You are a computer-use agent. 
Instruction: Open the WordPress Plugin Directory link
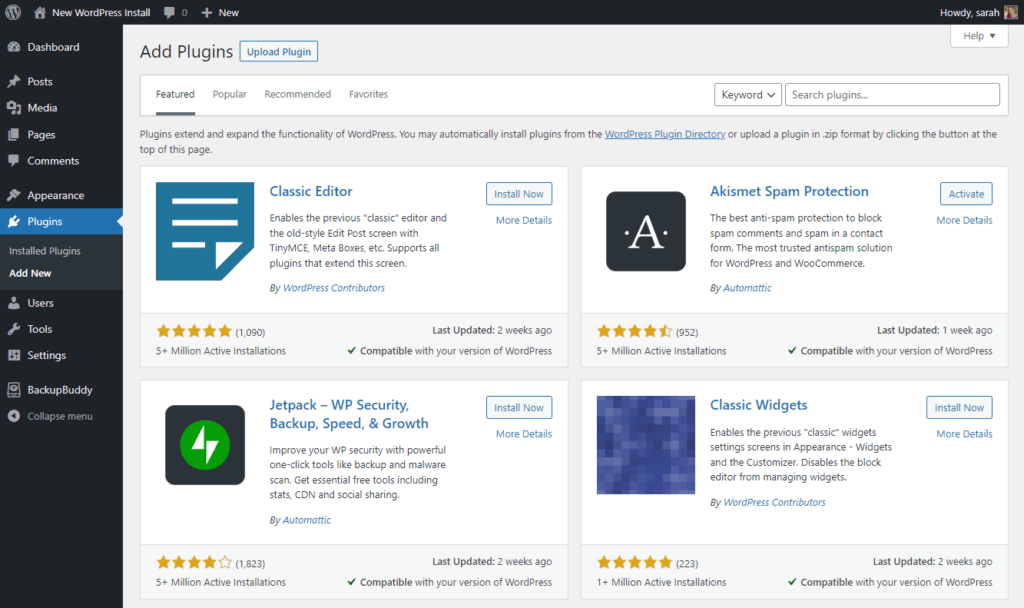tap(665, 134)
